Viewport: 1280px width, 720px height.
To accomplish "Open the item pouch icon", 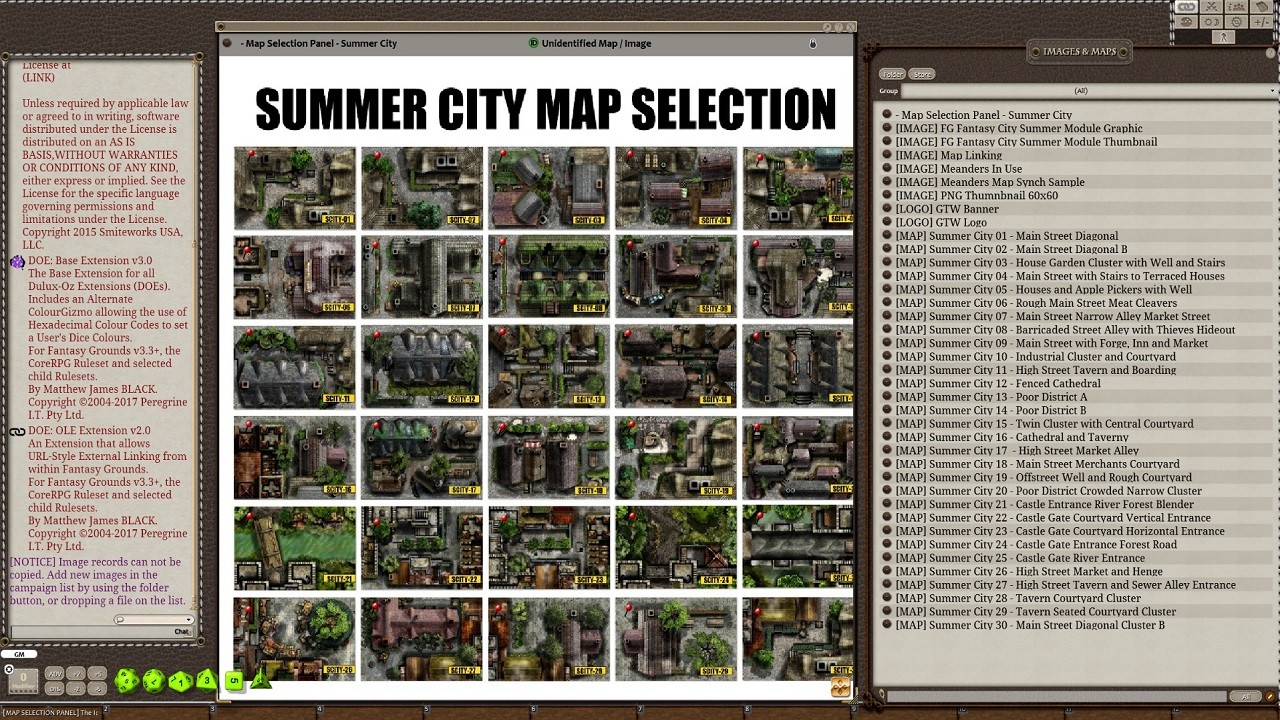I will click(x=1262, y=8).
